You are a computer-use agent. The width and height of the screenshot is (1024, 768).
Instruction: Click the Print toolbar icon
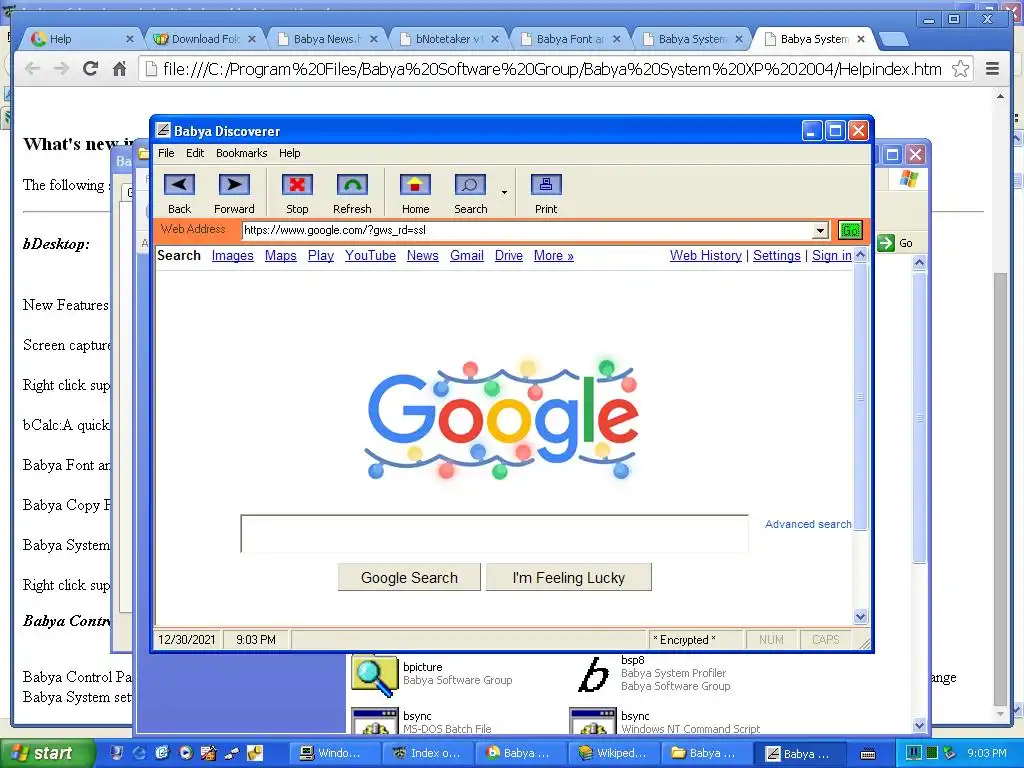(x=546, y=185)
